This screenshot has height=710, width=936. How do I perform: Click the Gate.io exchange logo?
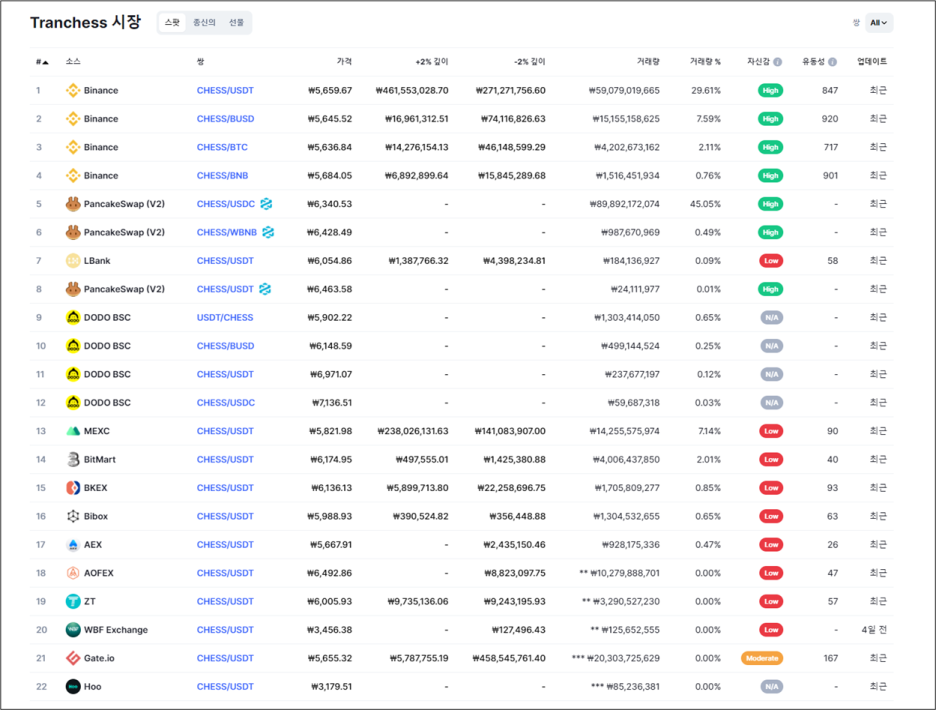pos(73,657)
